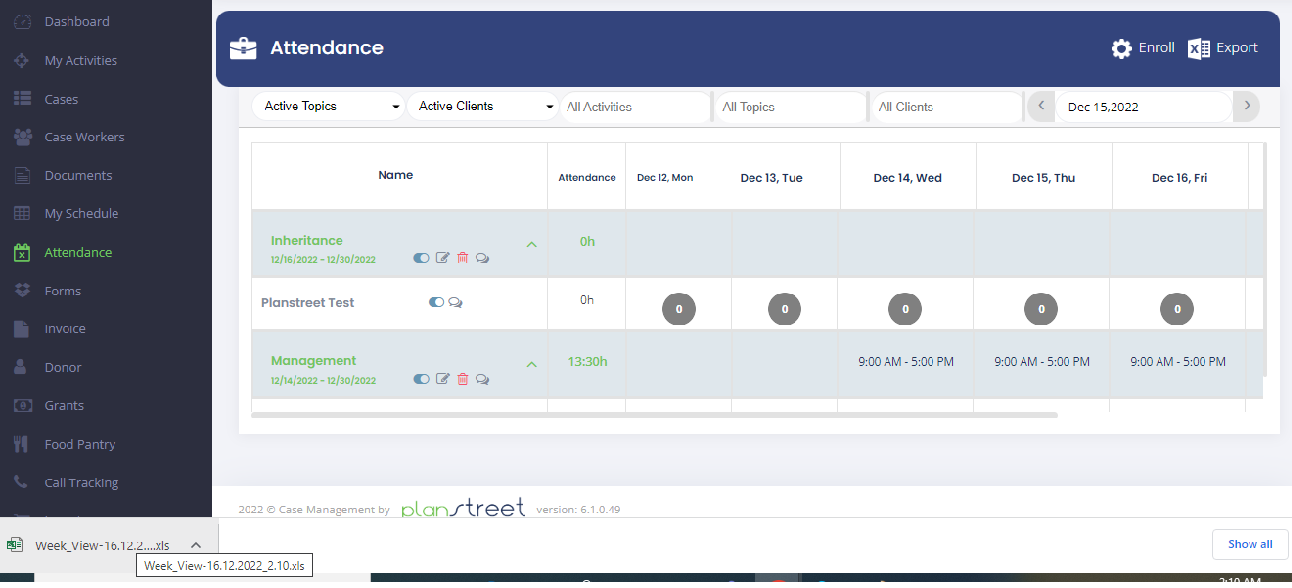Collapse the Management topic row

coord(532,364)
